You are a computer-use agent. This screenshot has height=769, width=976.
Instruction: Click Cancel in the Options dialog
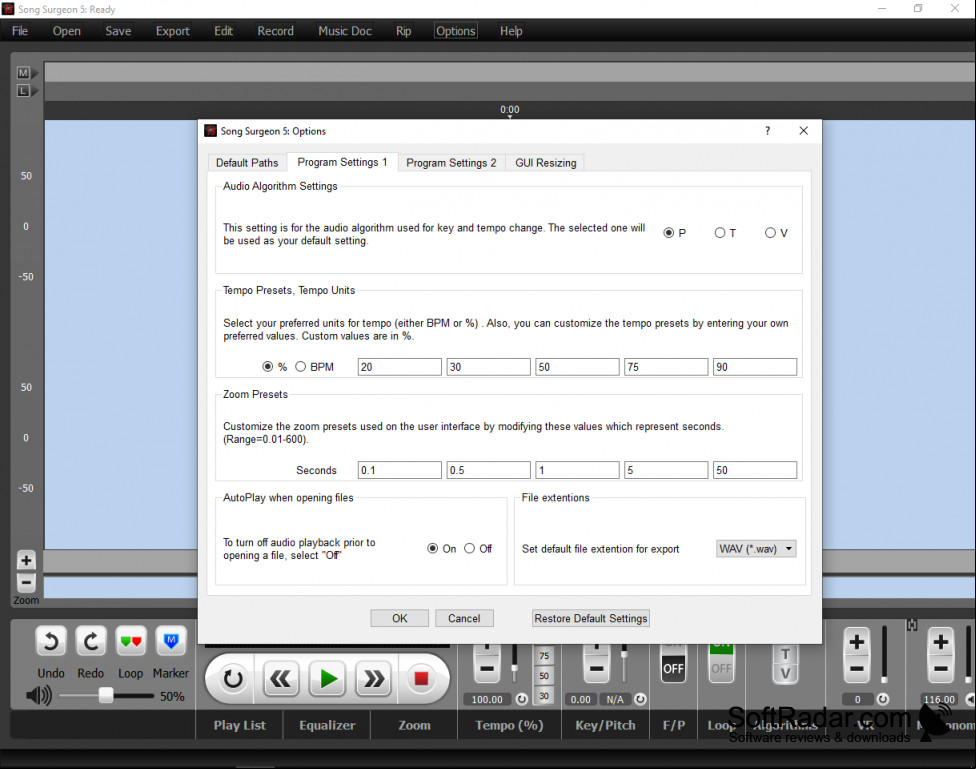464,618
